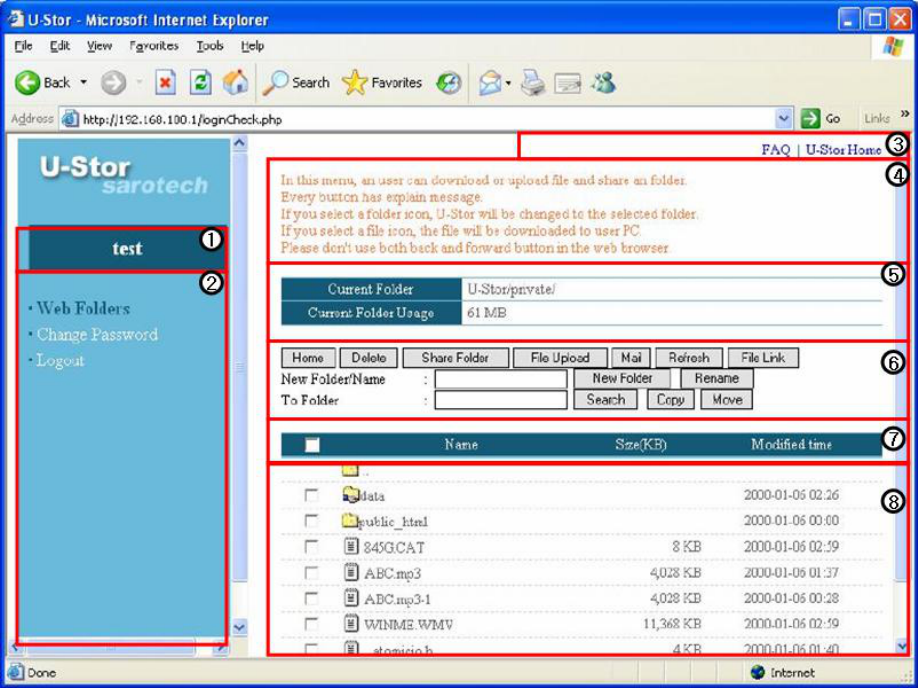Click the File Link button
This screenshot has width=918, height=688.
tap(763, 358)
